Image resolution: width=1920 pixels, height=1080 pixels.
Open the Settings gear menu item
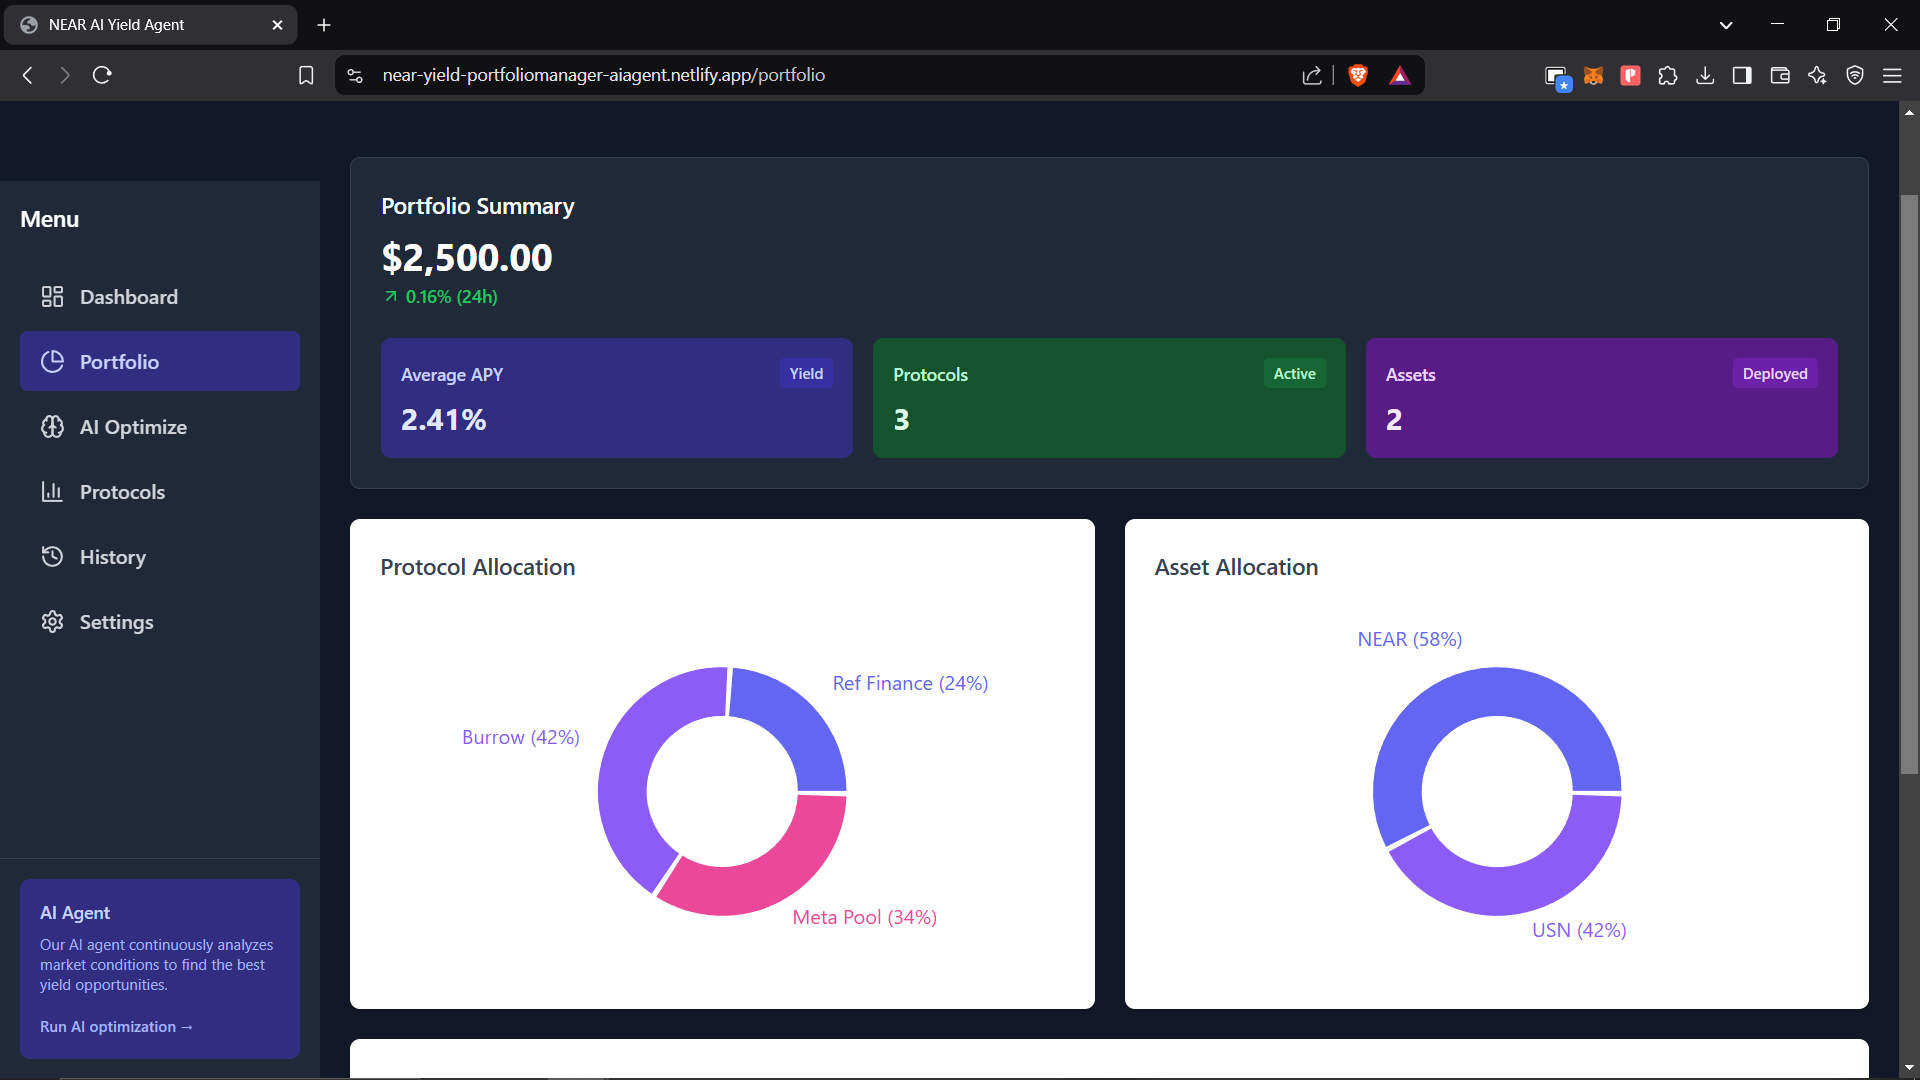(115, 622)
